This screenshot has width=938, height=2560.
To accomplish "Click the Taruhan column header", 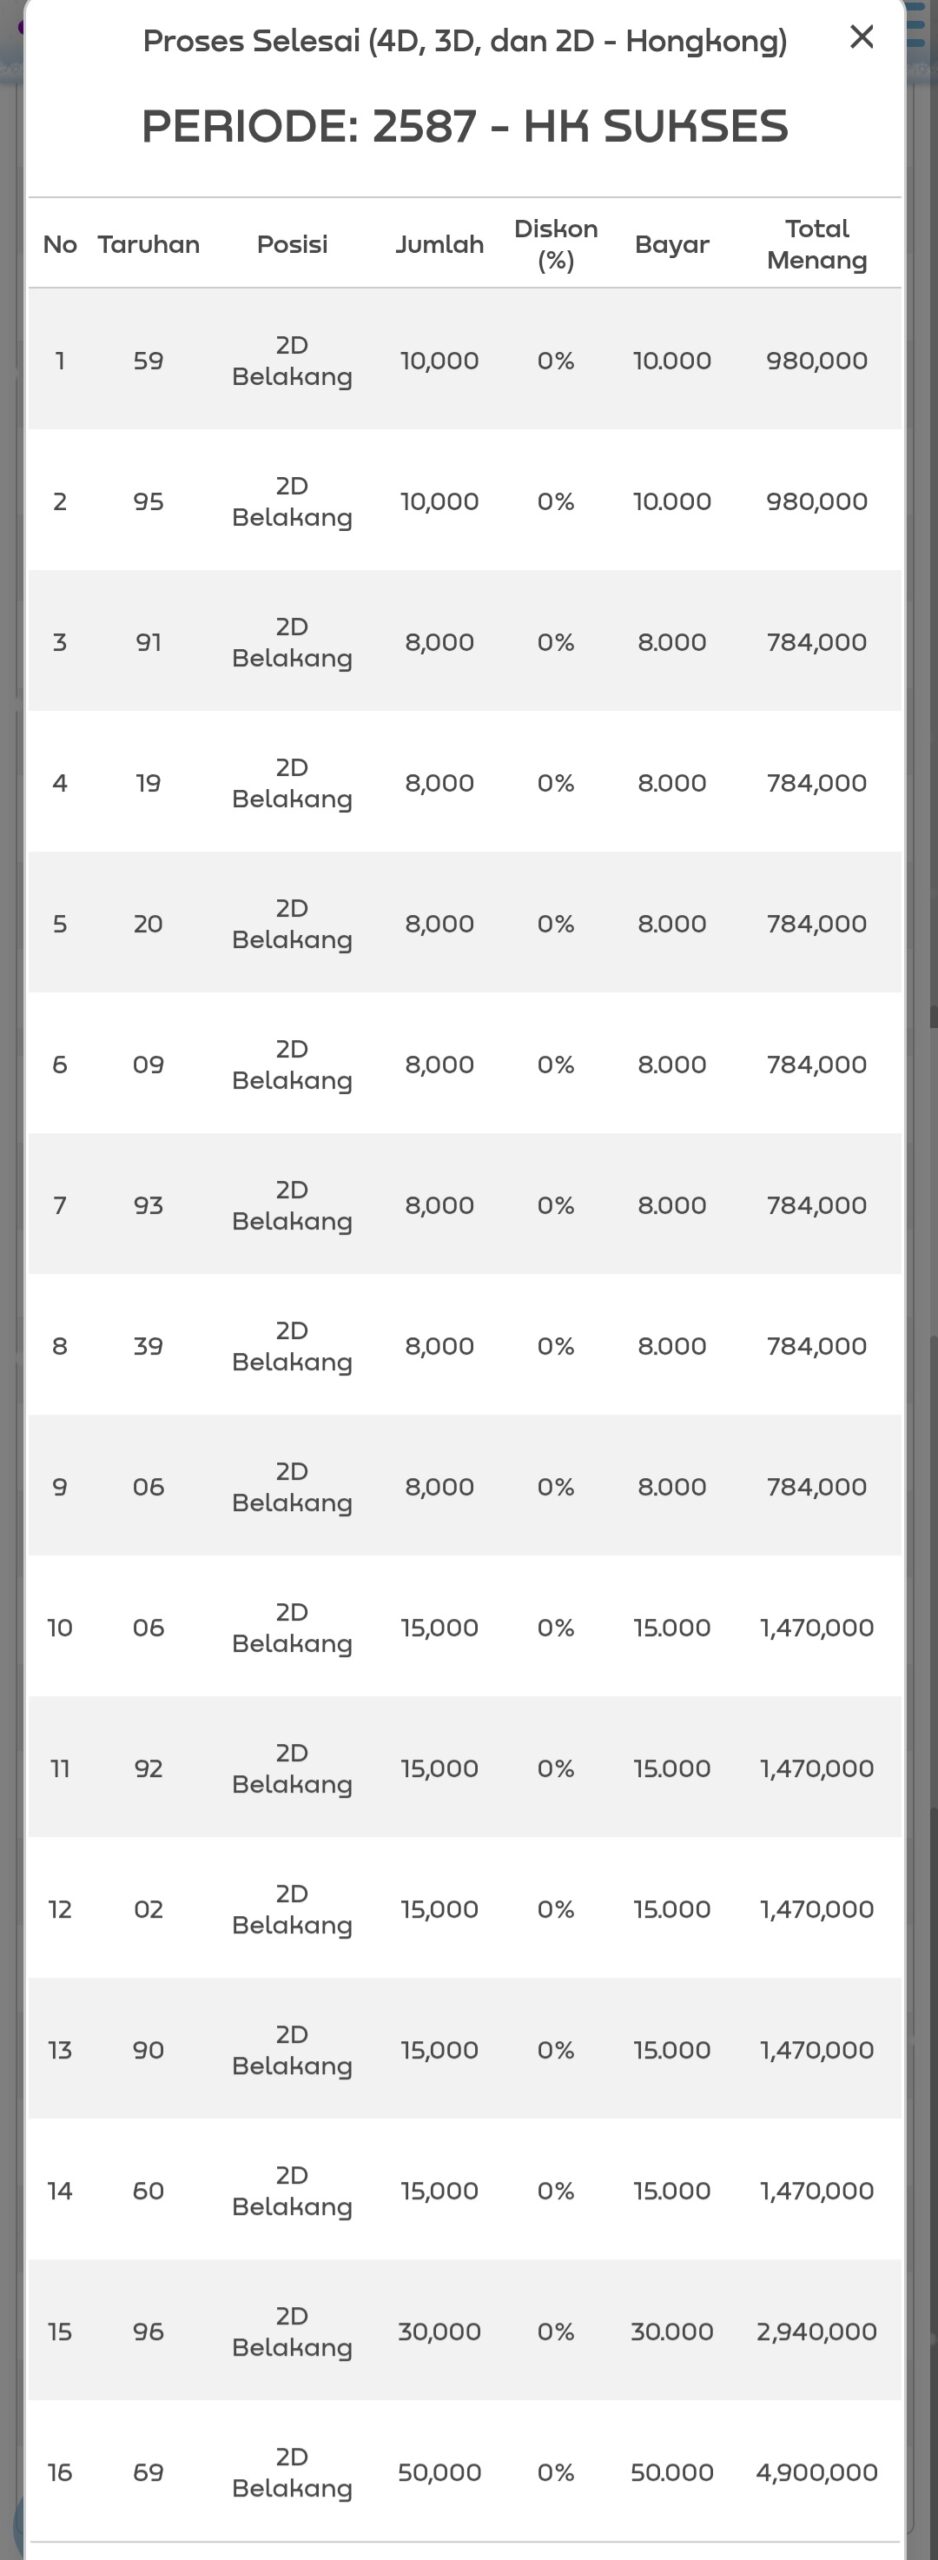I will [x=149, y=244].
